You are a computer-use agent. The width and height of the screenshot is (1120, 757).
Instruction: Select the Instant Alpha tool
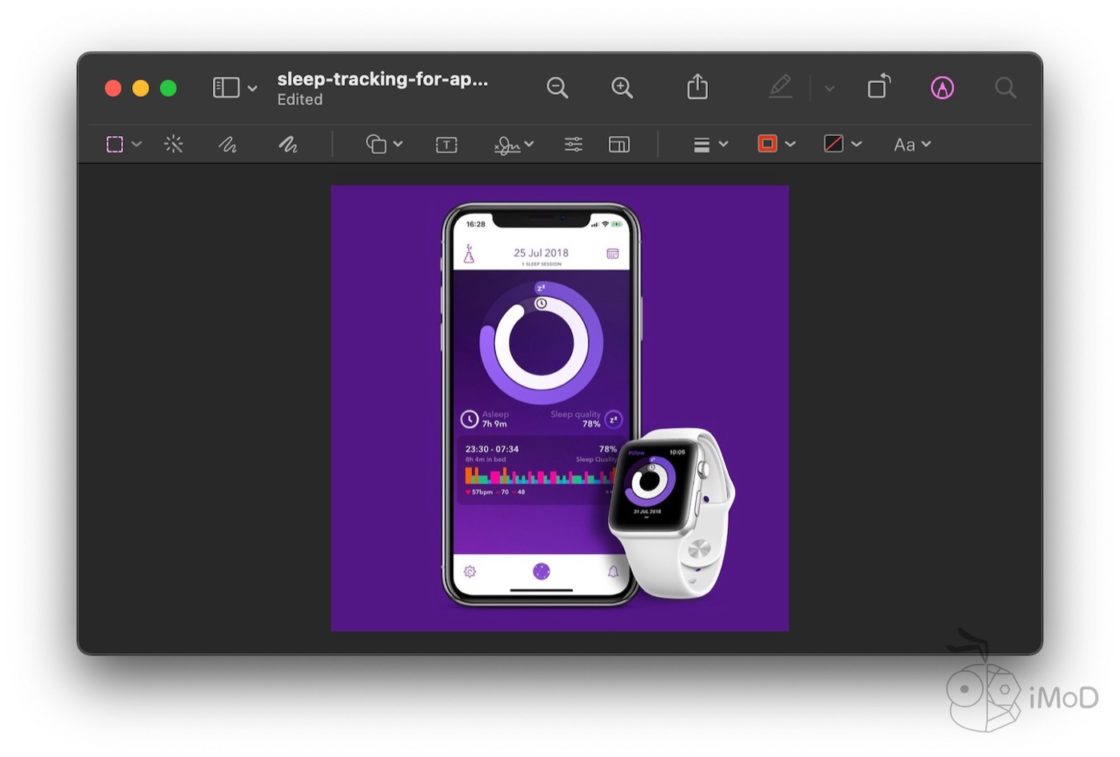(172, 144)
